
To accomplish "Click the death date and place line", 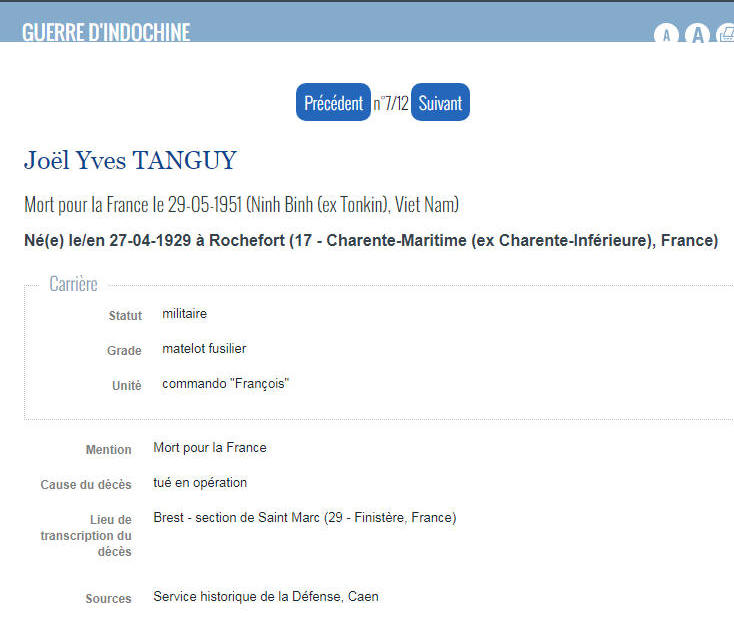I will tap(241, 205).
